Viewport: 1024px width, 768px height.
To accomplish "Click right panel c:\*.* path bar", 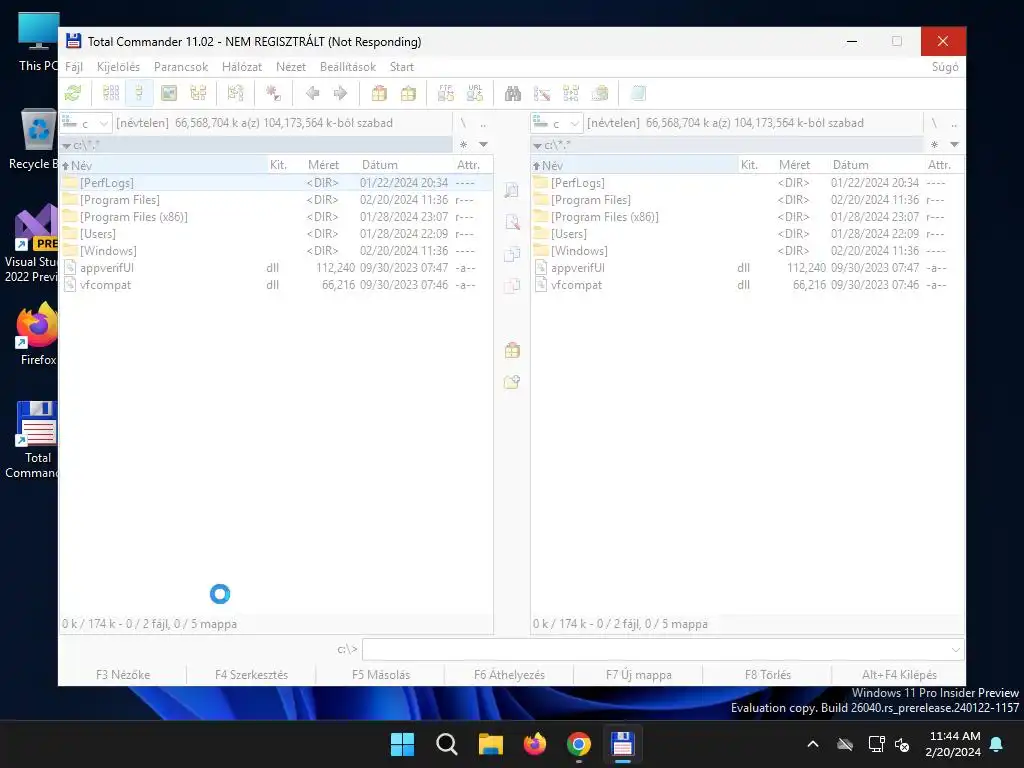I will coord(727,144).
